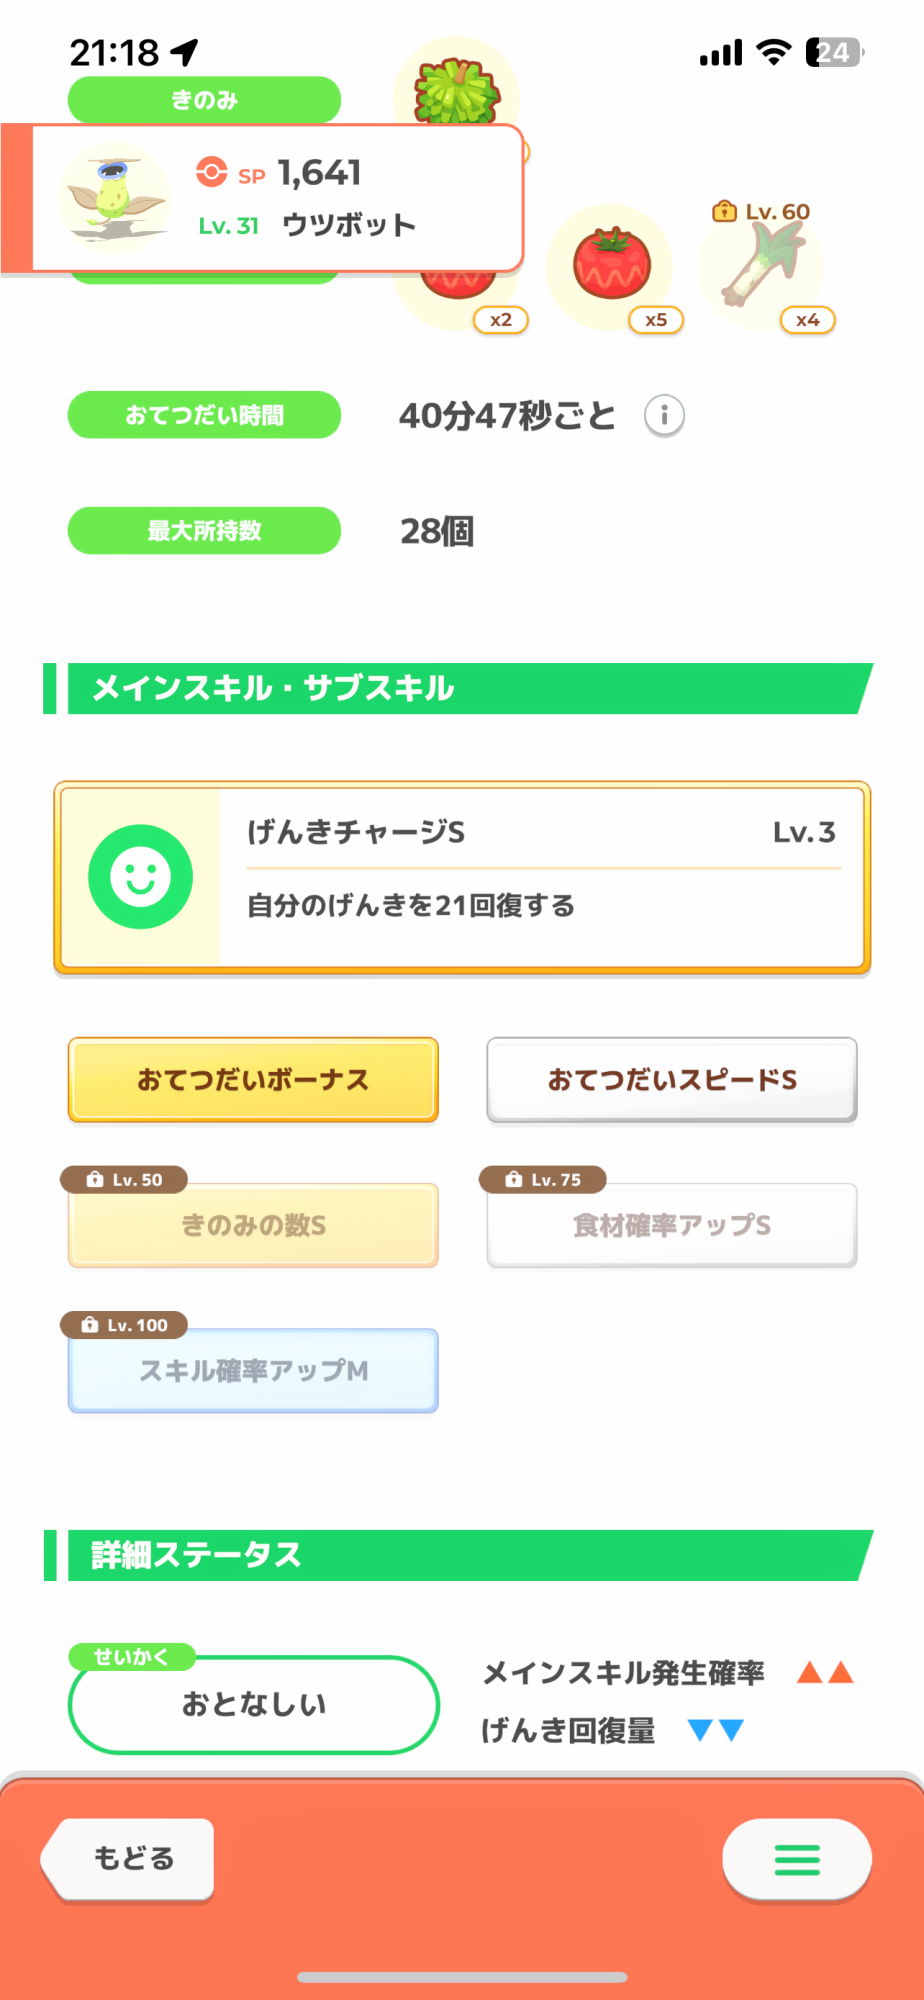Tap the green smiley main skill icon
This screenshot has height=2000, width=924.
pos(141,877)
